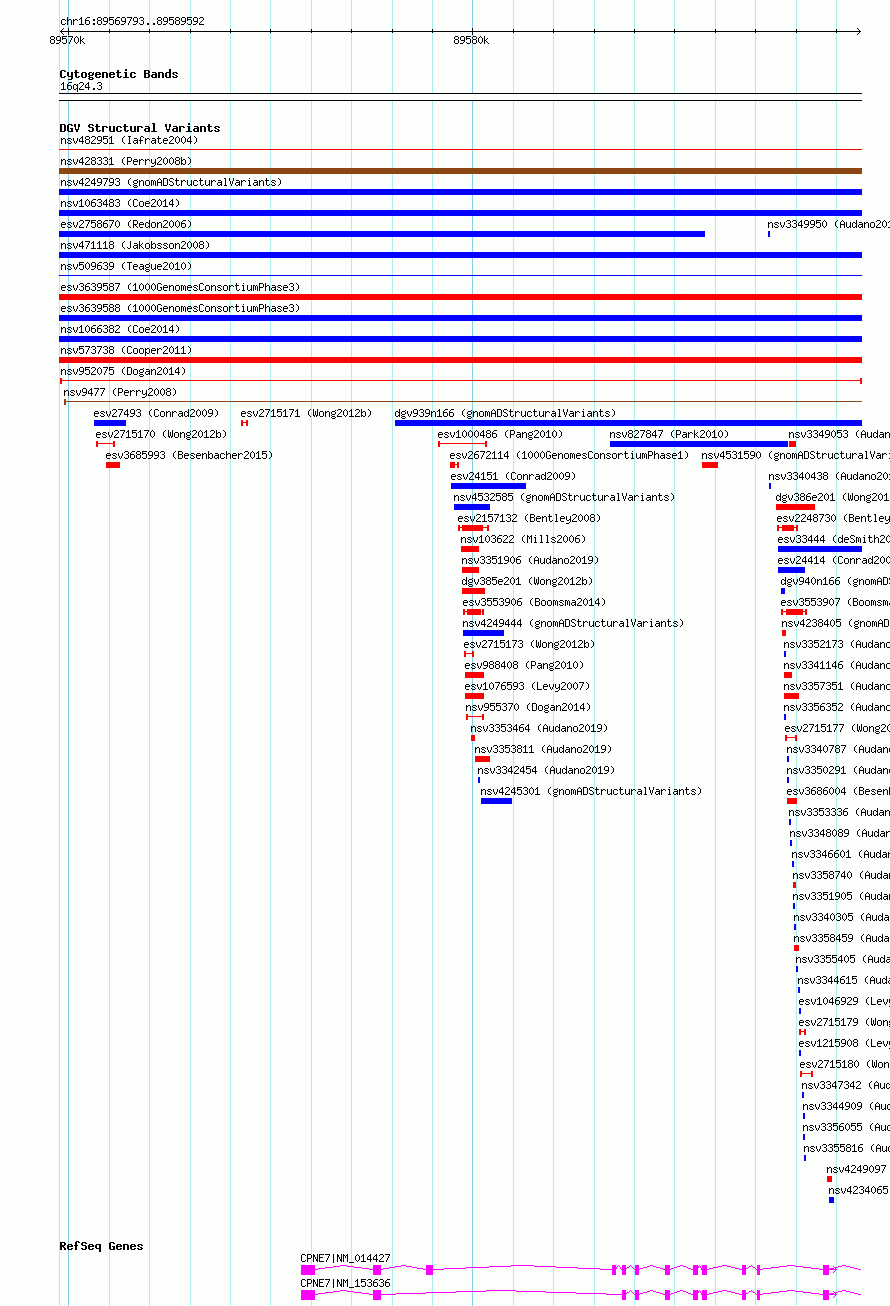
Task: Open variant label nsv103622 (Mills2006)
Action: 523,539
